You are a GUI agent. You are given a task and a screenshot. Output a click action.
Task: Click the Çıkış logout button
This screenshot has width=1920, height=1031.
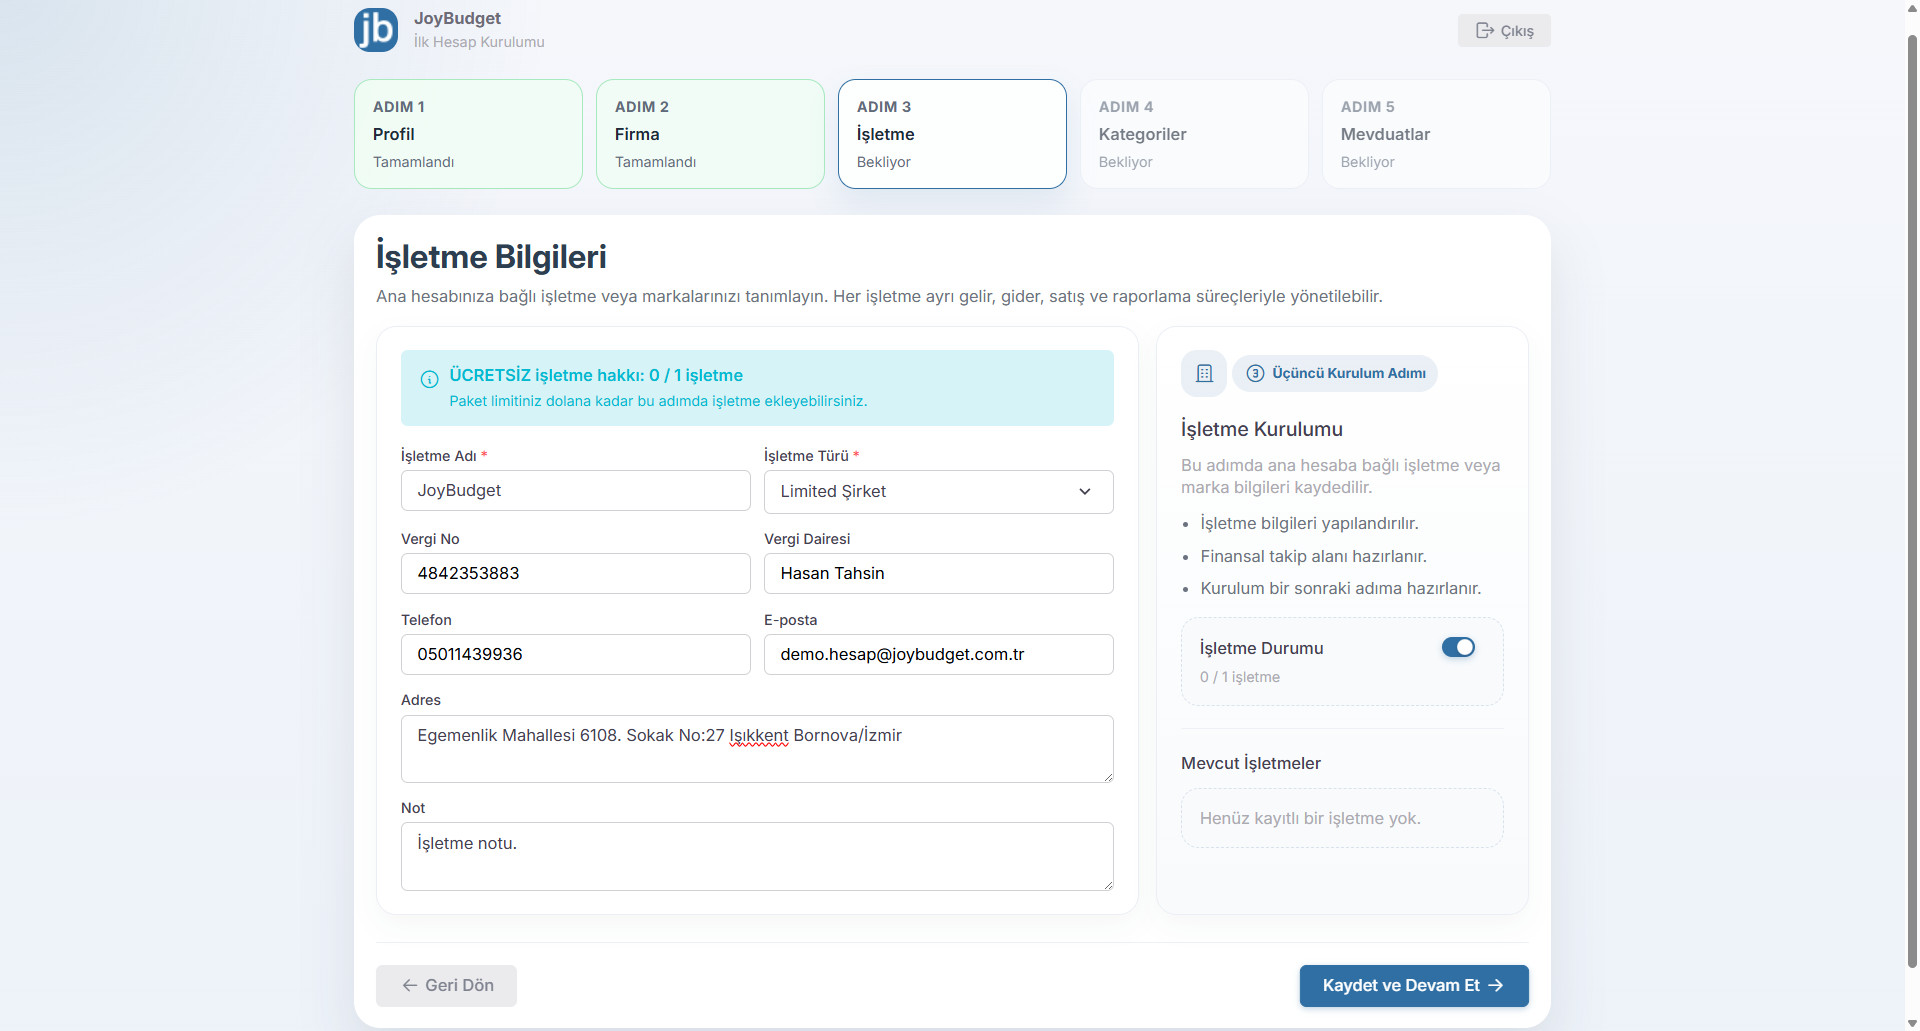(1504, 31)
